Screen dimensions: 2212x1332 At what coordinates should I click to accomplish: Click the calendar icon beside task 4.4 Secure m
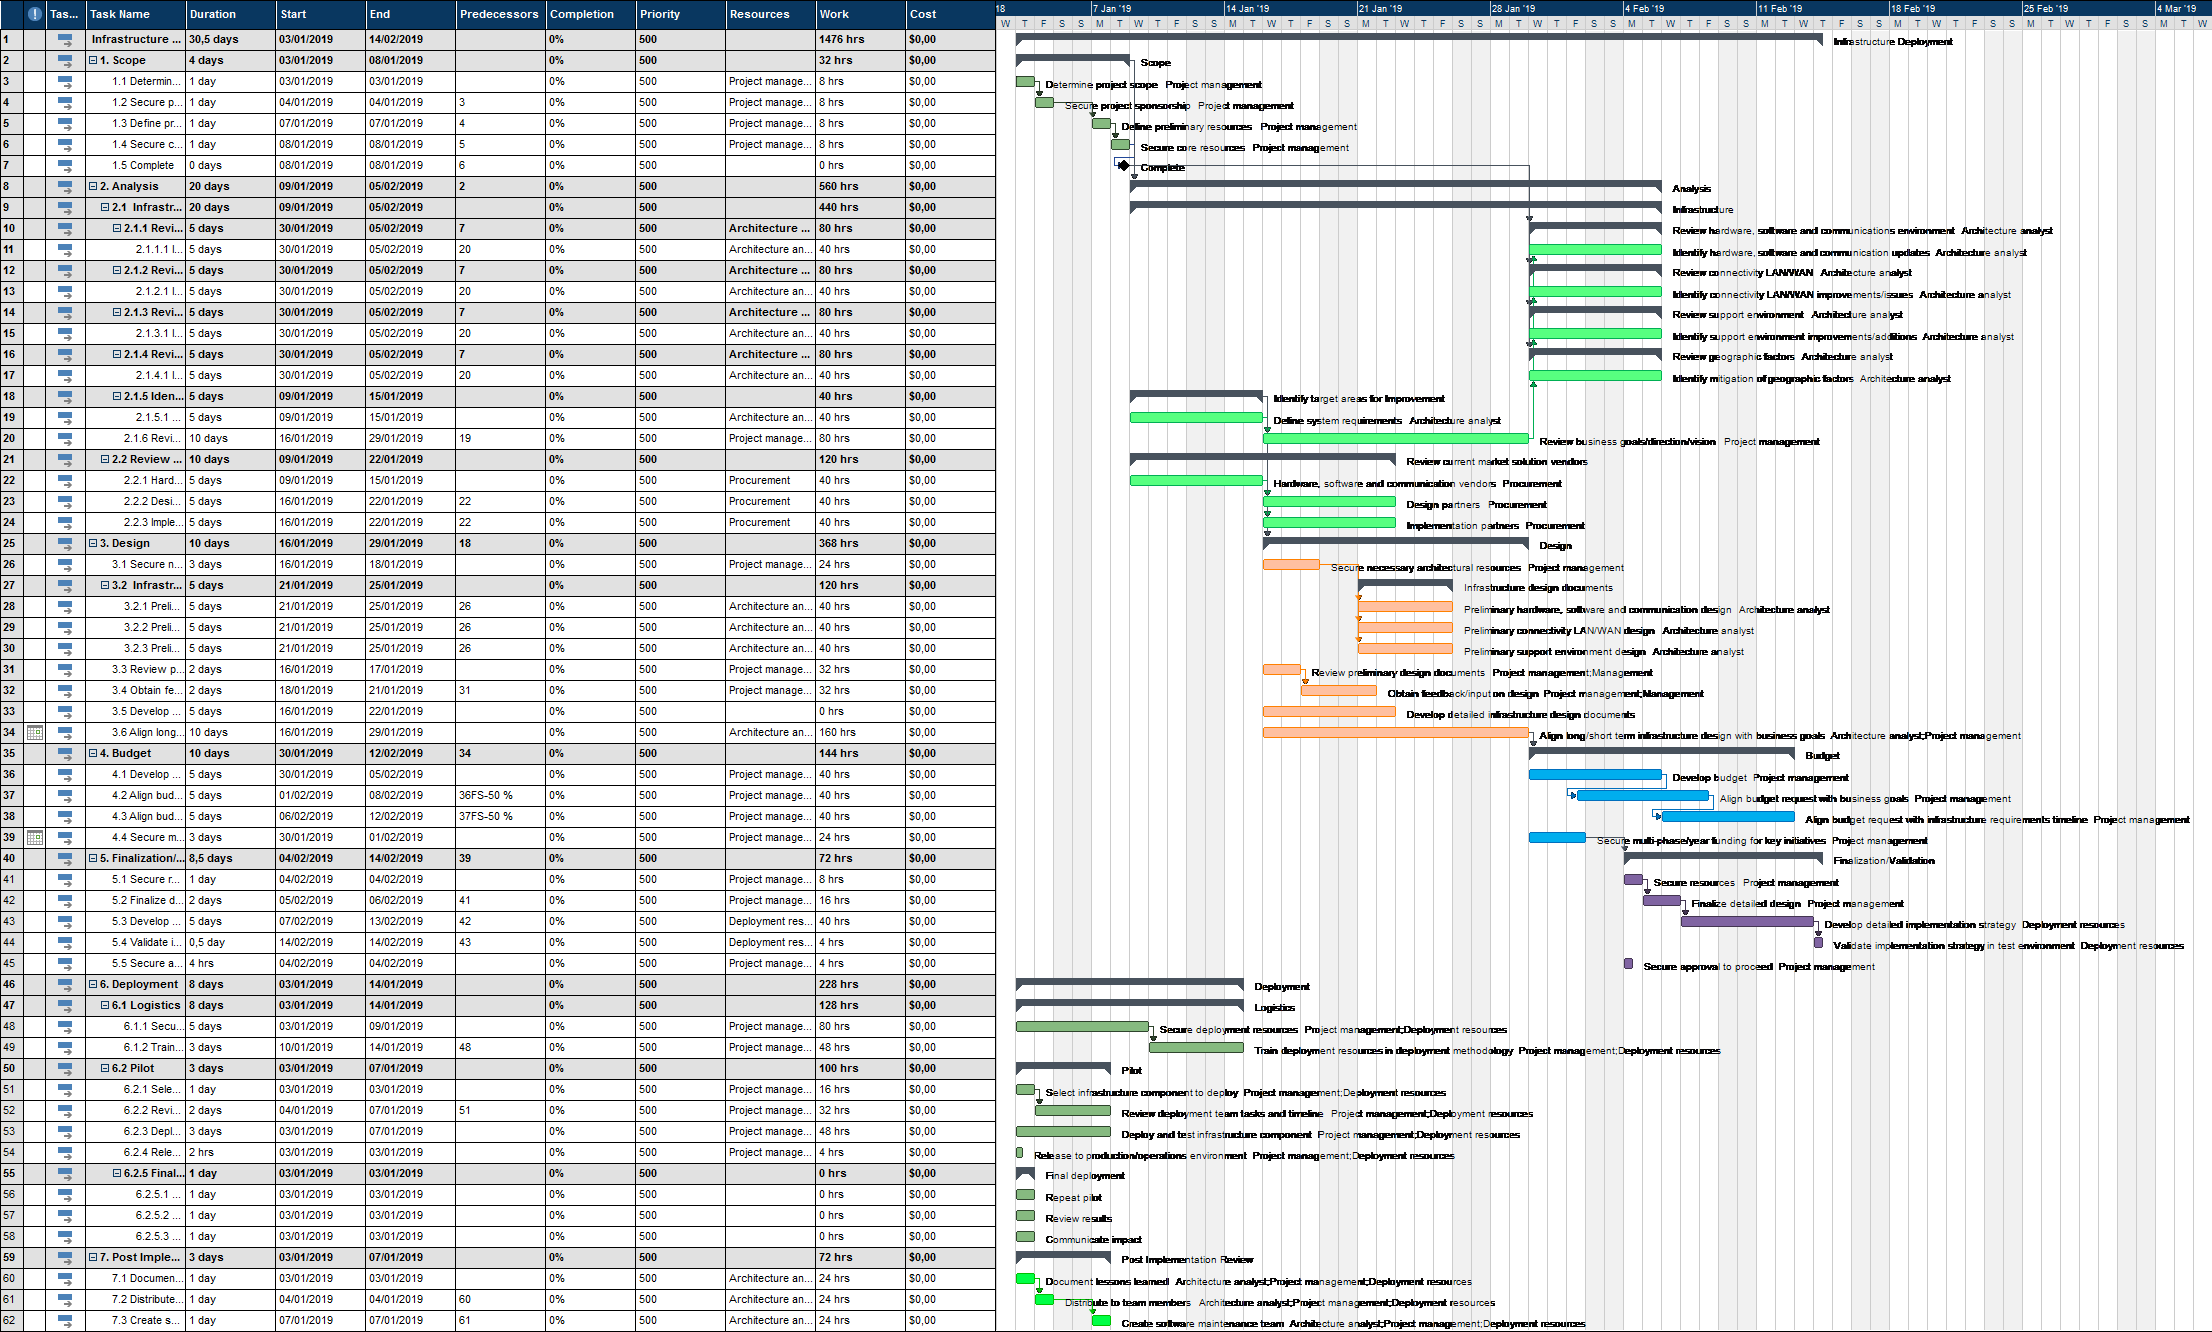[x=35, y=837]
